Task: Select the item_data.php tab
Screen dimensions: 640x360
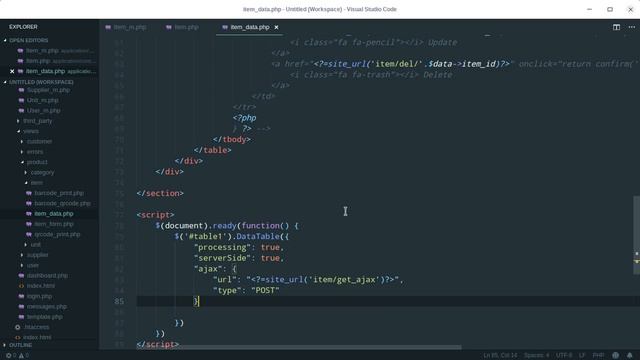Action: (x=249, y=27)
